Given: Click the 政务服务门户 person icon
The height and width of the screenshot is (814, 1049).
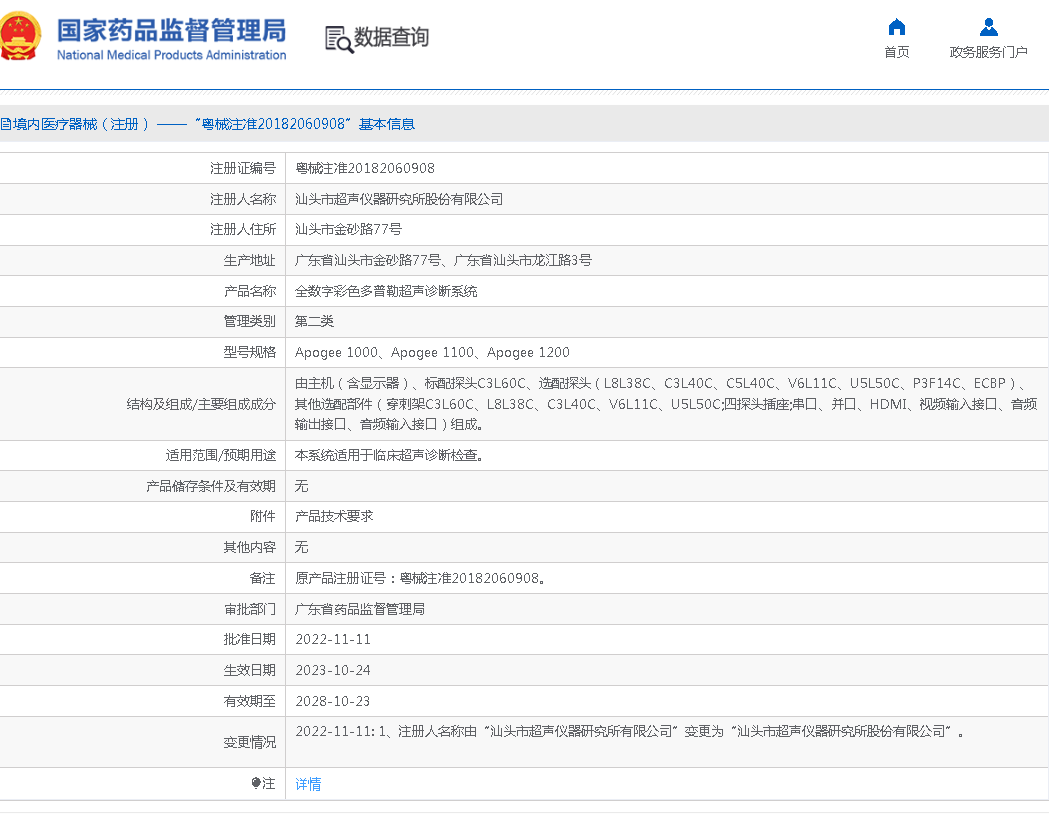Looking at the screenshot, I should coord(988,27).
